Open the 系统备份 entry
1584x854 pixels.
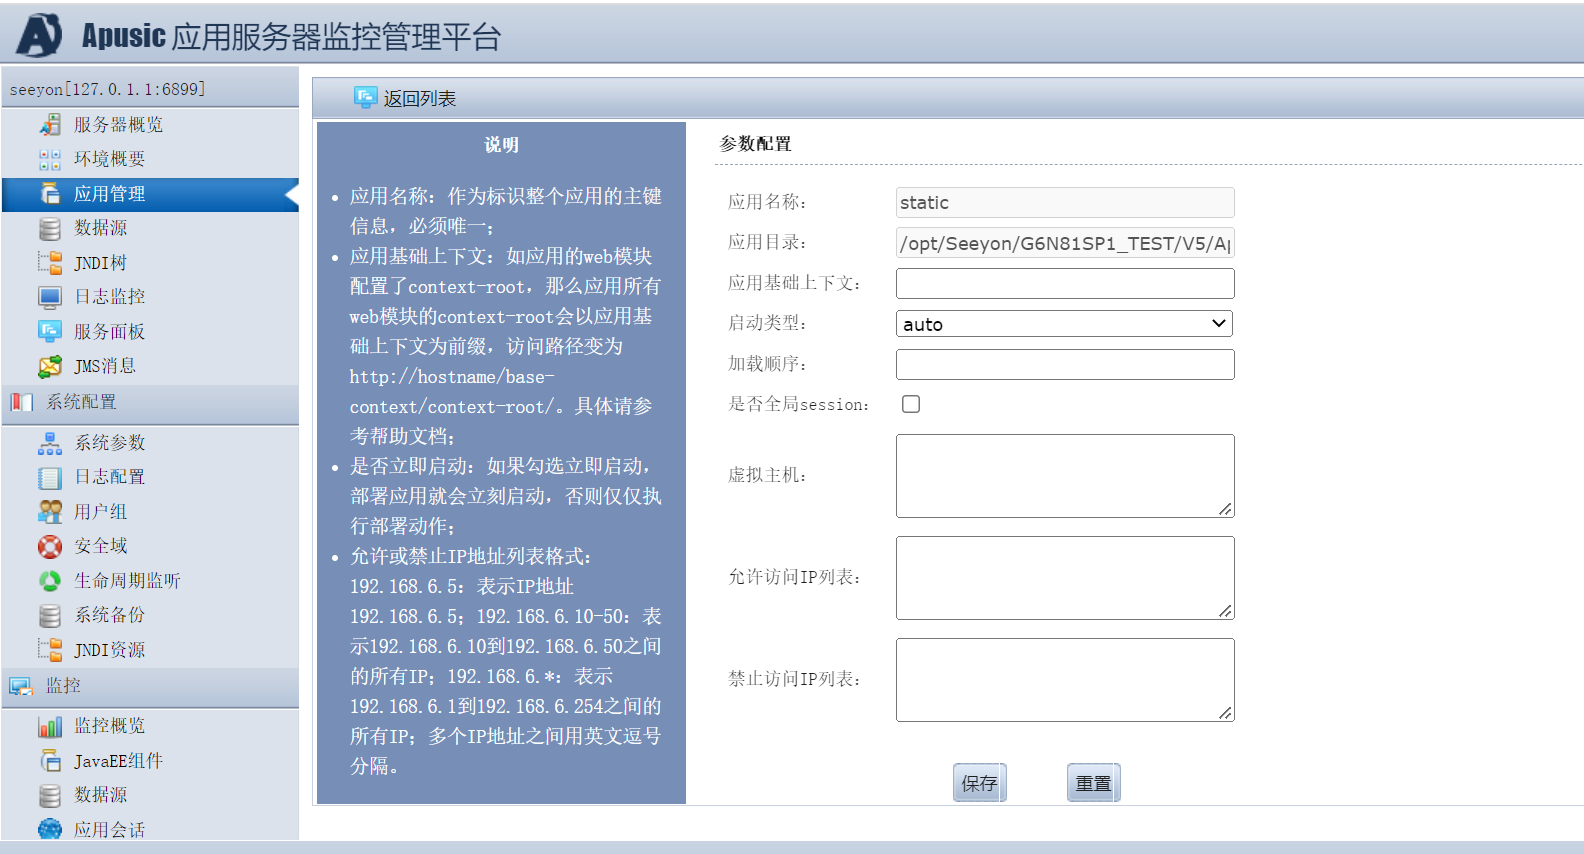point(110,615)
